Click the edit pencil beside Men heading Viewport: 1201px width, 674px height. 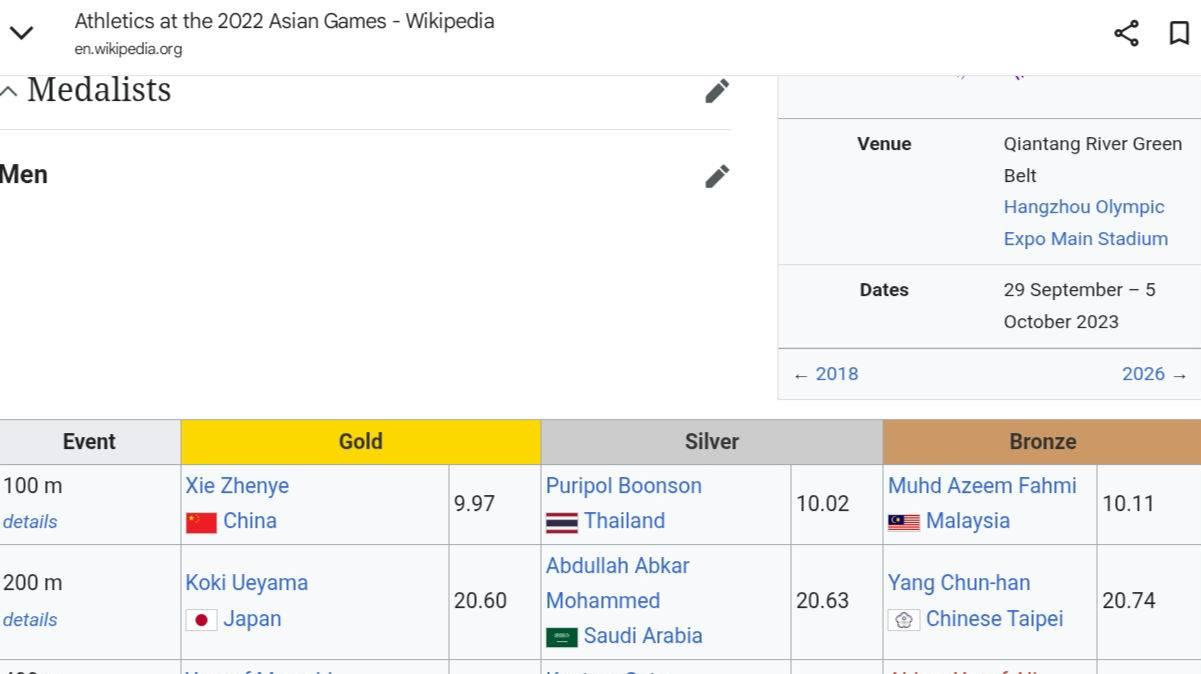717,176
